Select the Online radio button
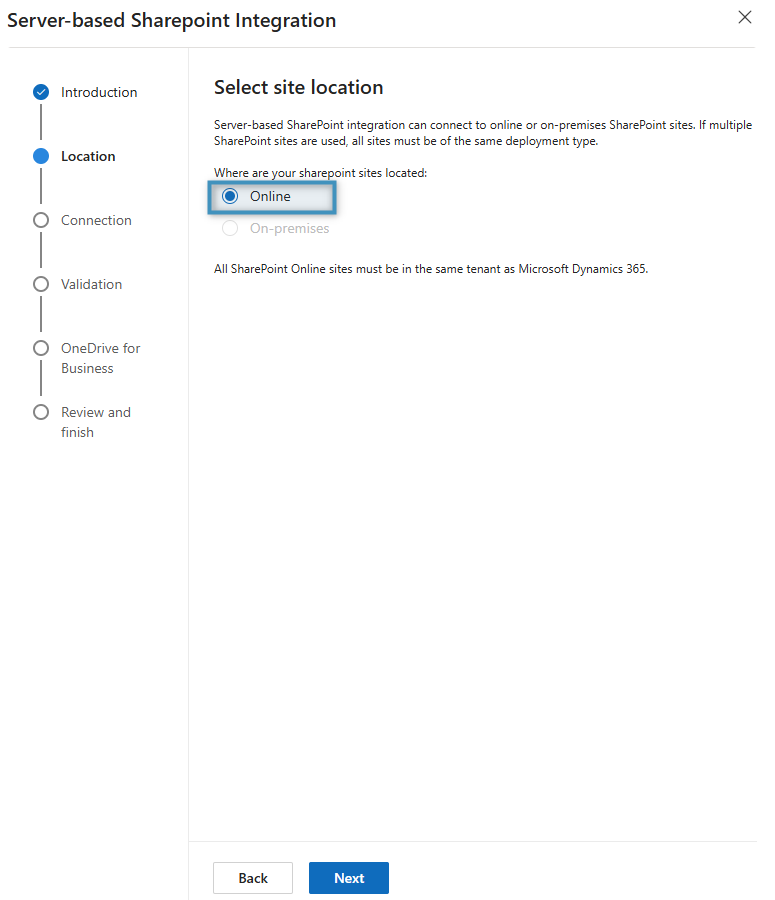Viewport: 775px width, 900px height. 230,196
